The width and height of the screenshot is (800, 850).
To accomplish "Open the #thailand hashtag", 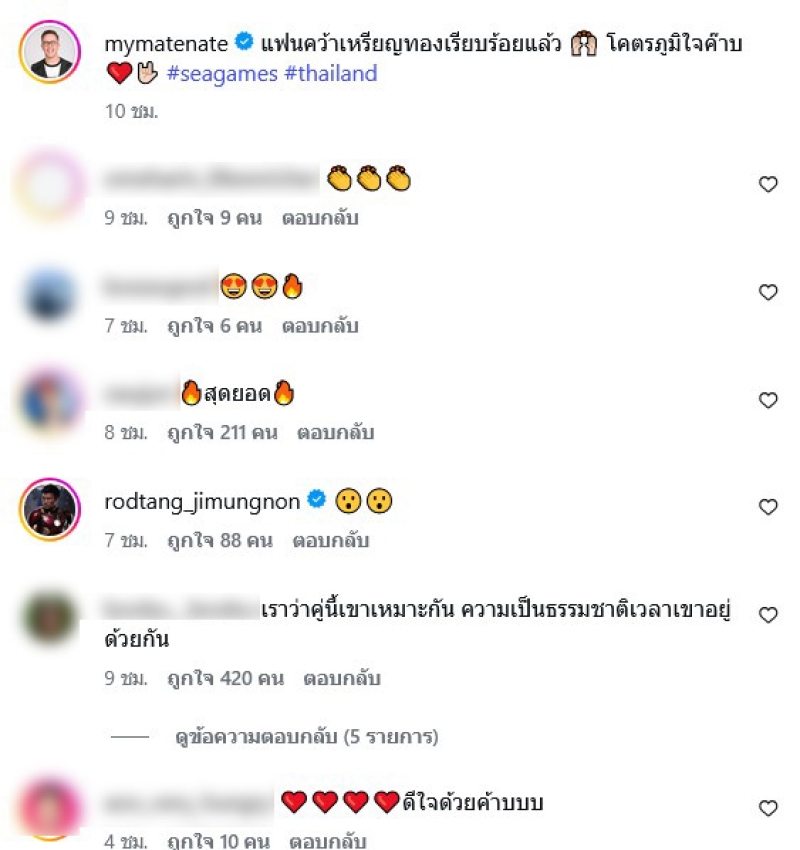I will 331,73.
